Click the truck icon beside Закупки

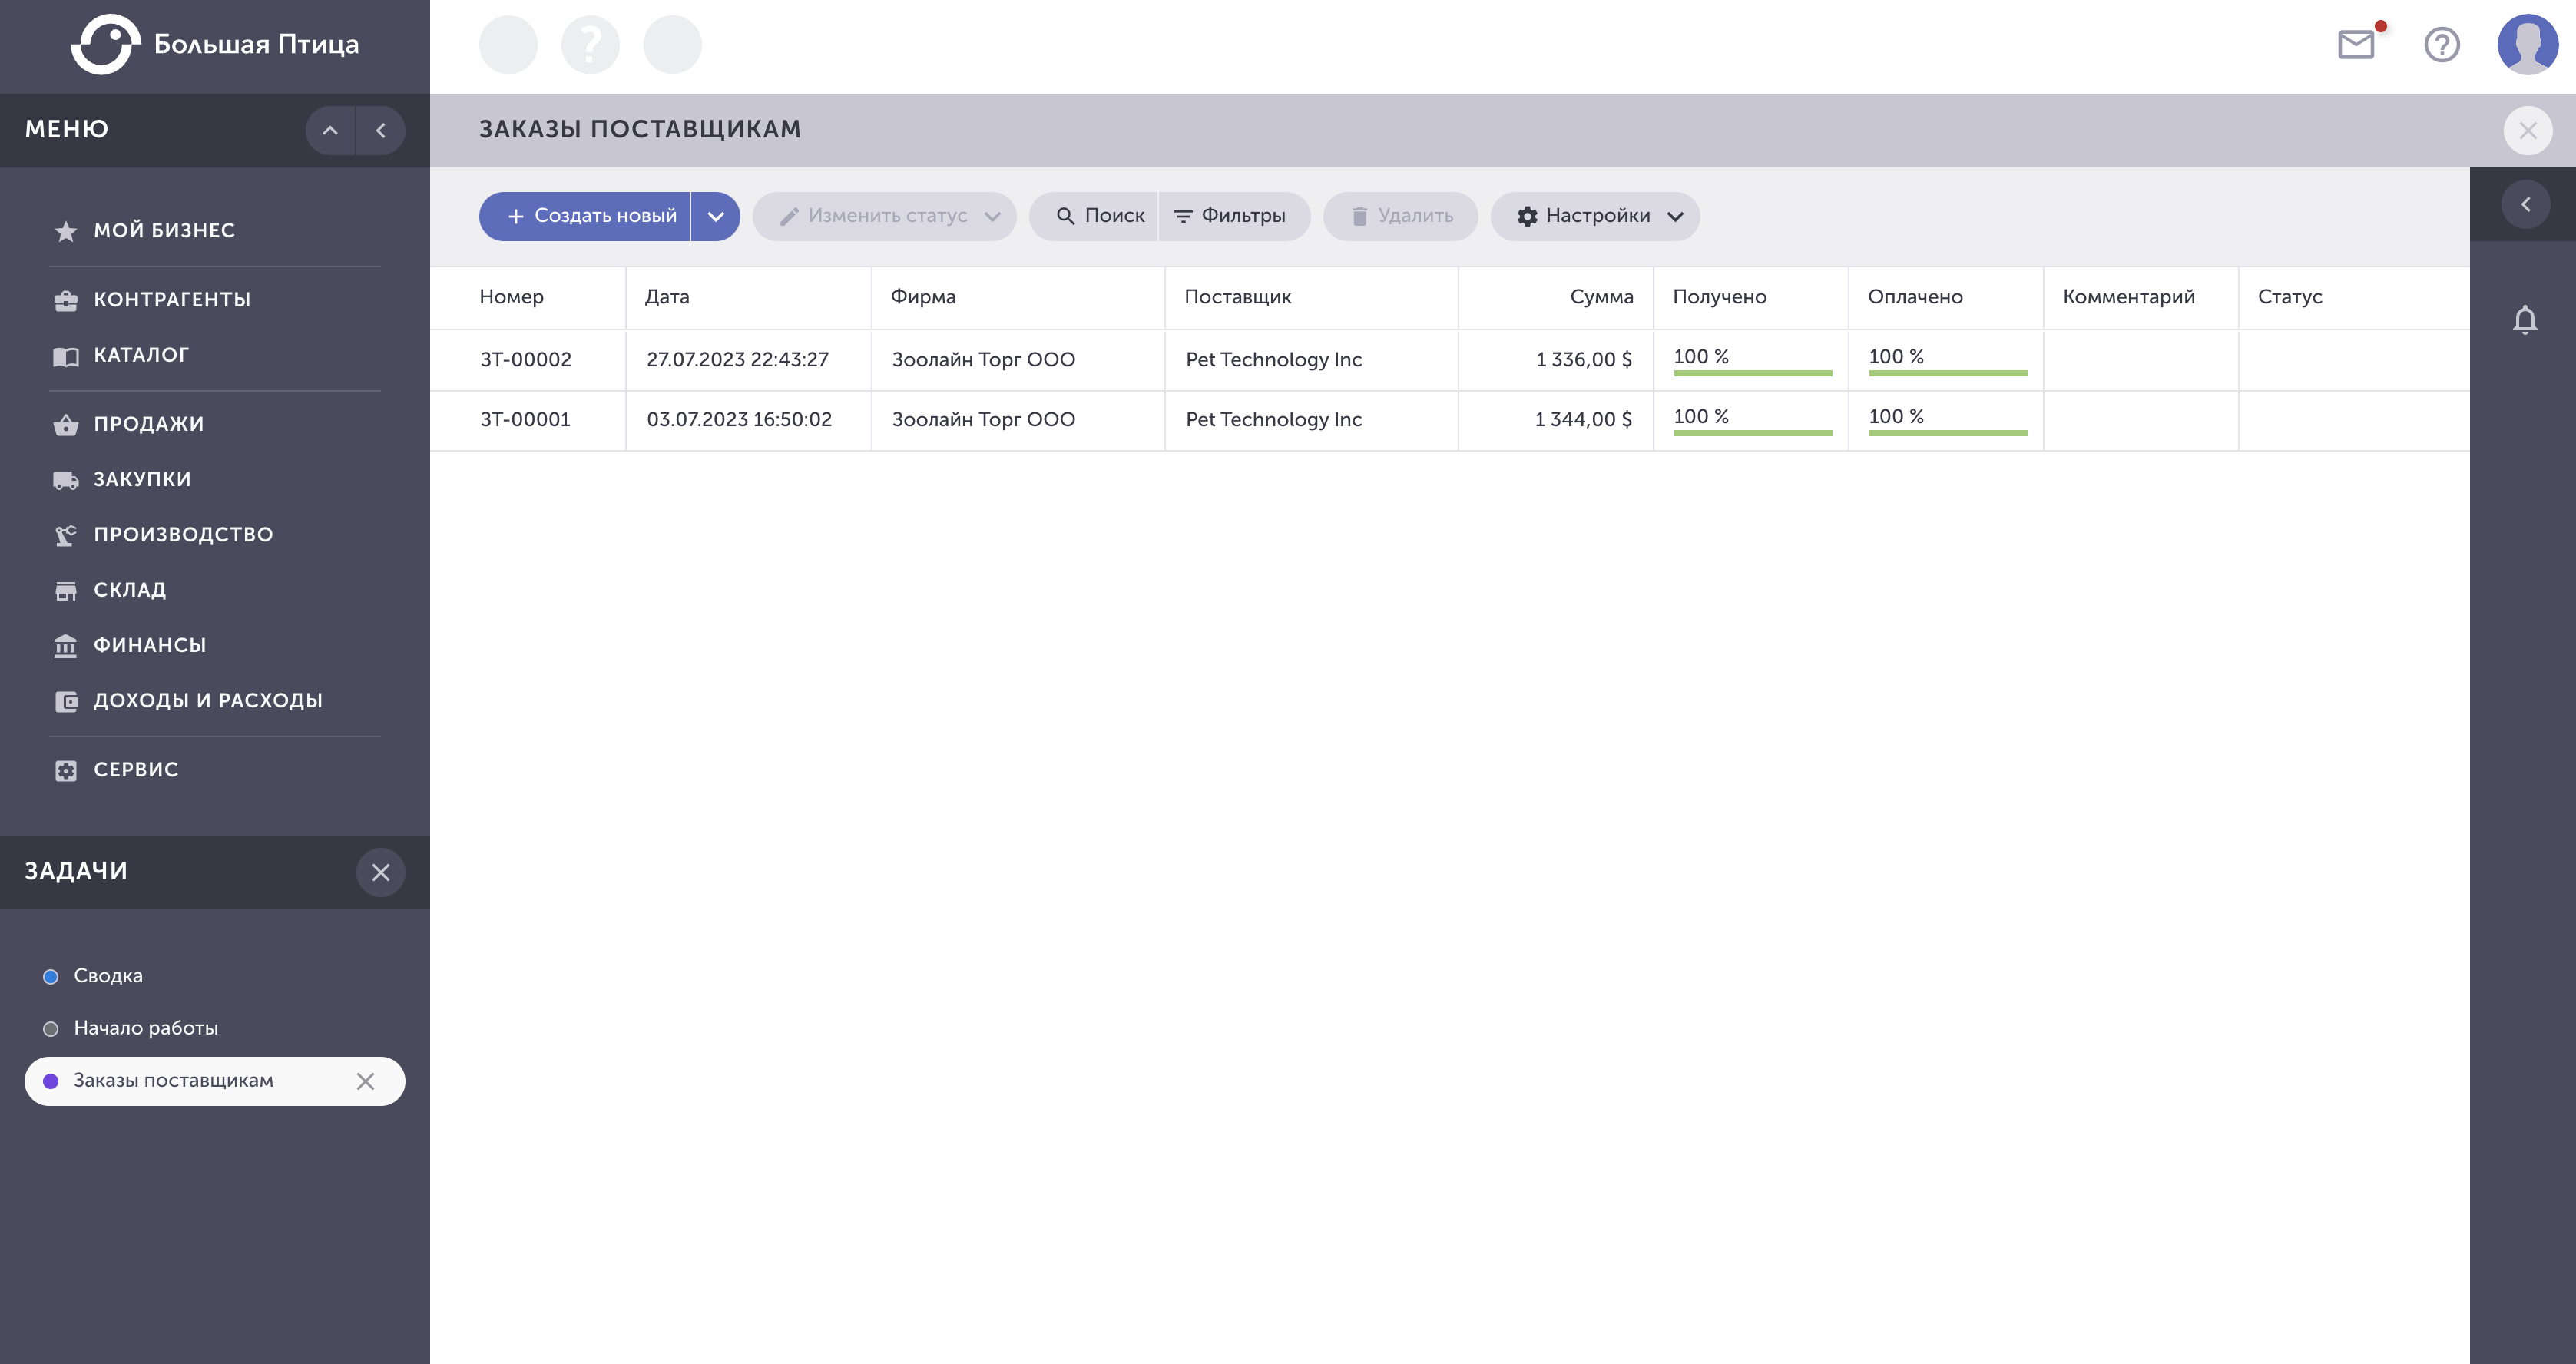pos(66,481)
